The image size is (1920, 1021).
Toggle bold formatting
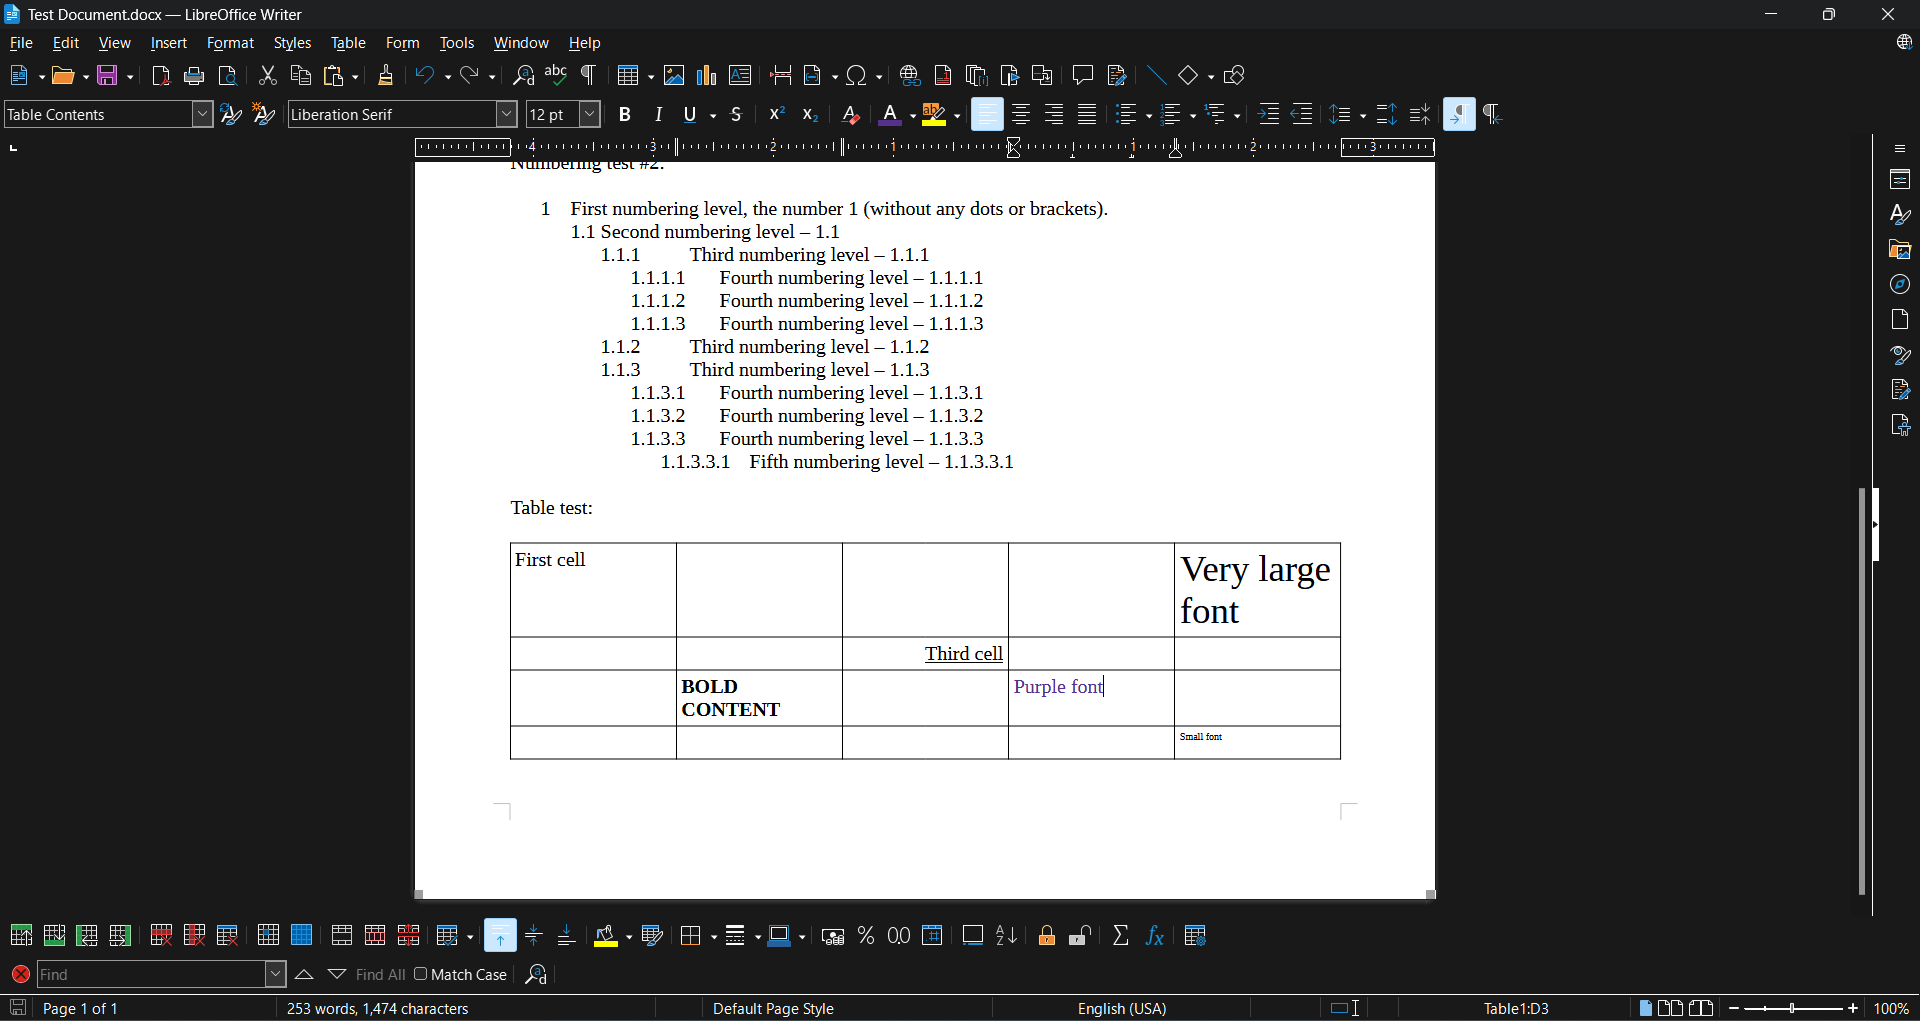click(625, 115)
